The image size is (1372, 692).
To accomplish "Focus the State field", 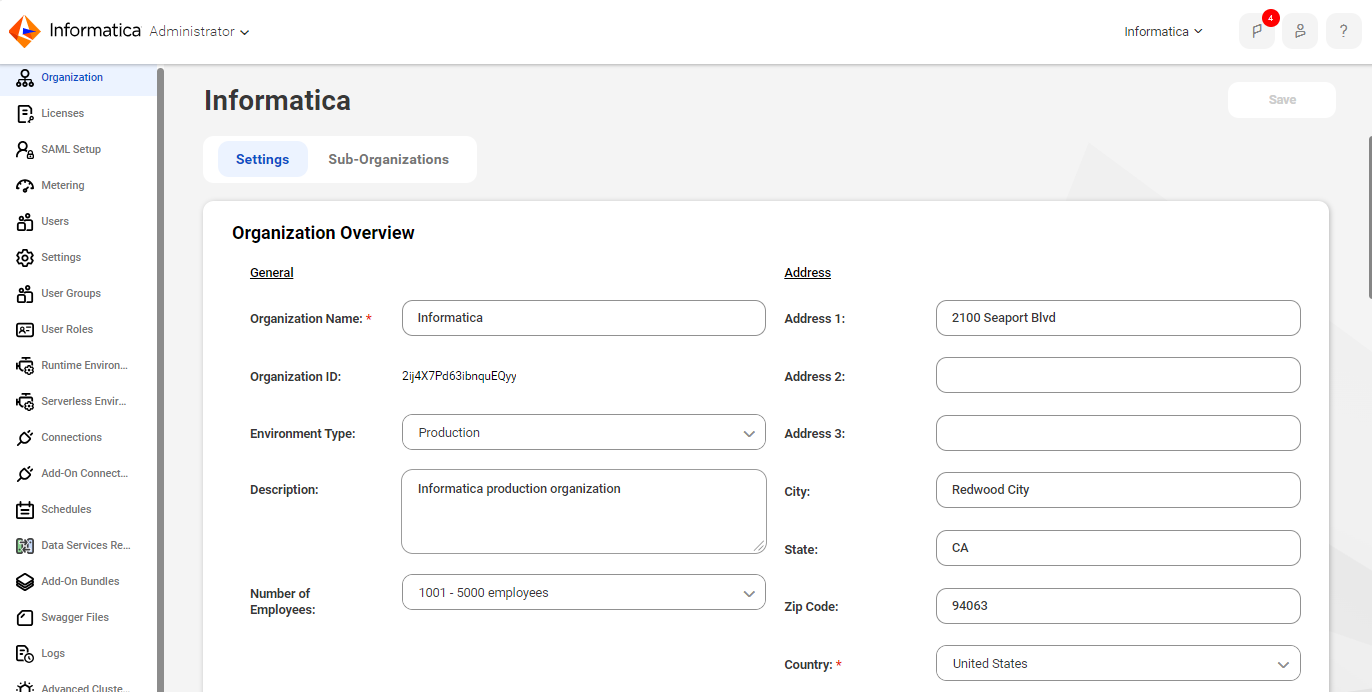I will (x=1118, y=548).
